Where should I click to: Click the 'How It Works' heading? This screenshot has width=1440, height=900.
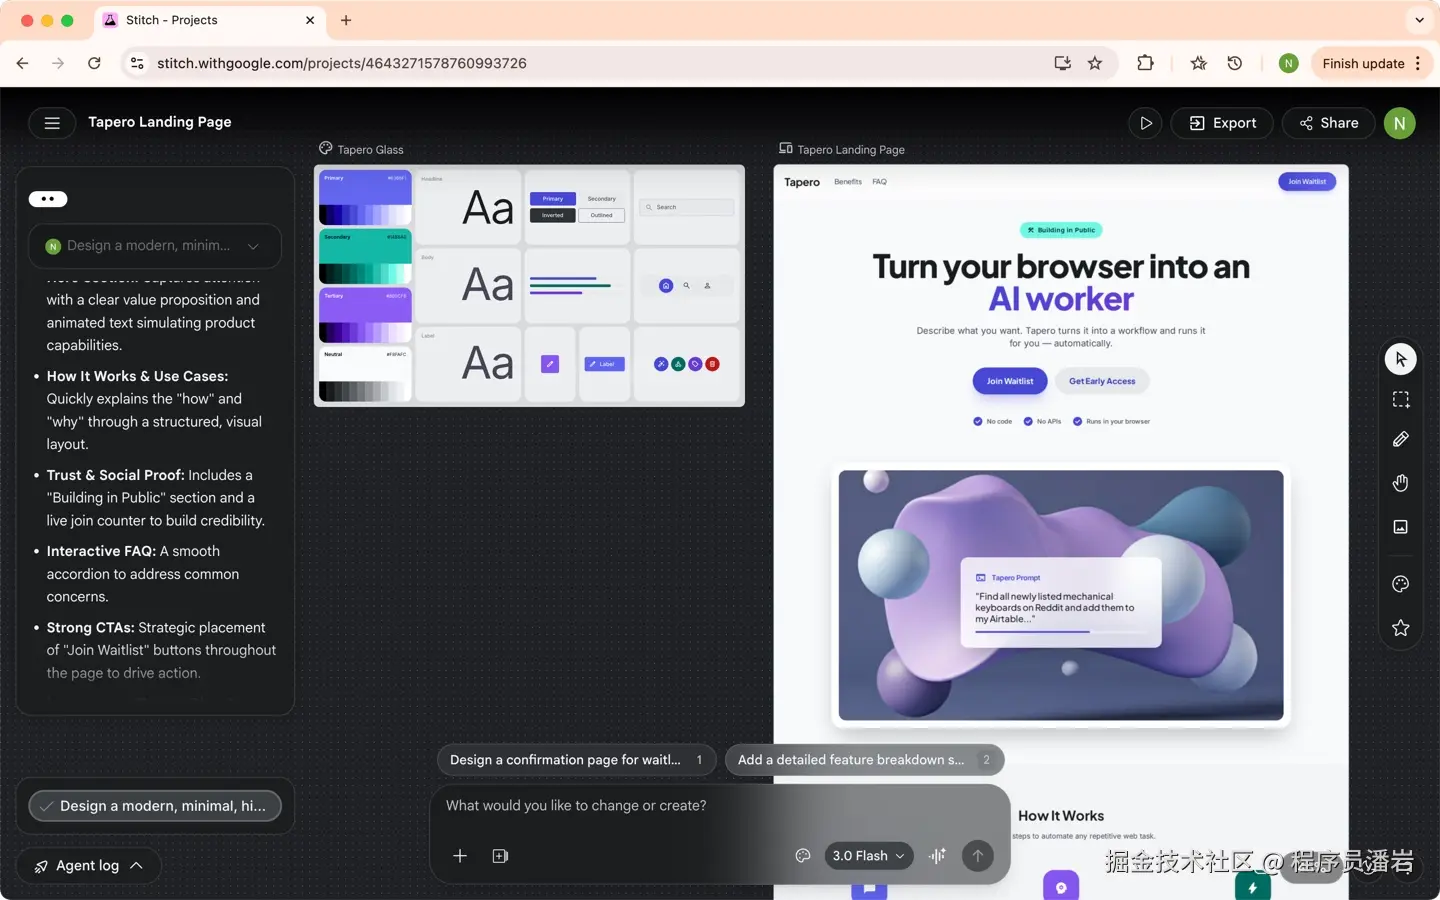coord(1061,816)
